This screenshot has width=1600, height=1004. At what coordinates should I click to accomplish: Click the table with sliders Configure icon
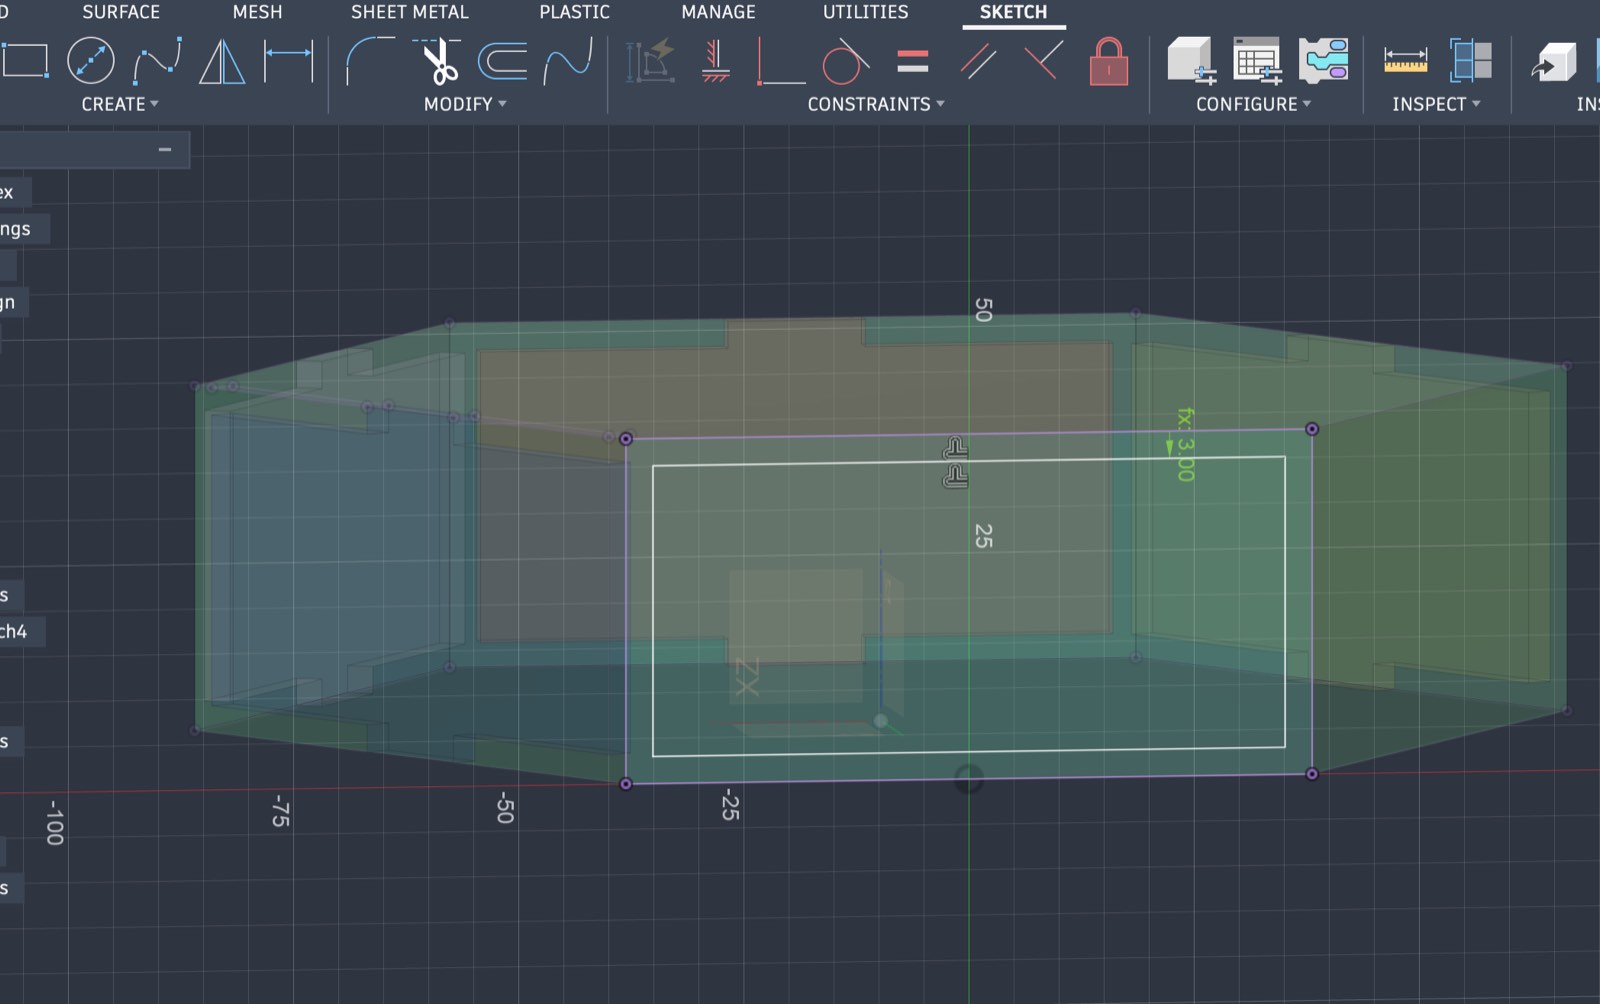(1257, 60)
